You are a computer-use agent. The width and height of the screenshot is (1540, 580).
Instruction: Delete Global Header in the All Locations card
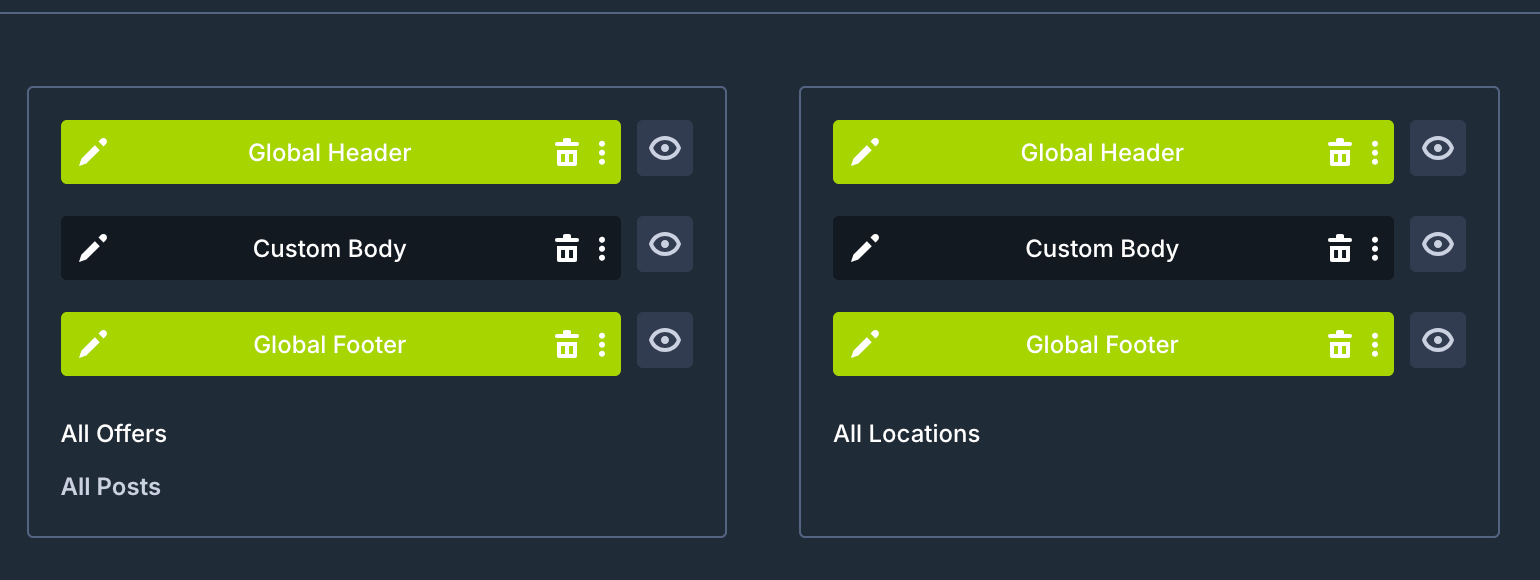pyautogui.click(x=1339, y=152)
